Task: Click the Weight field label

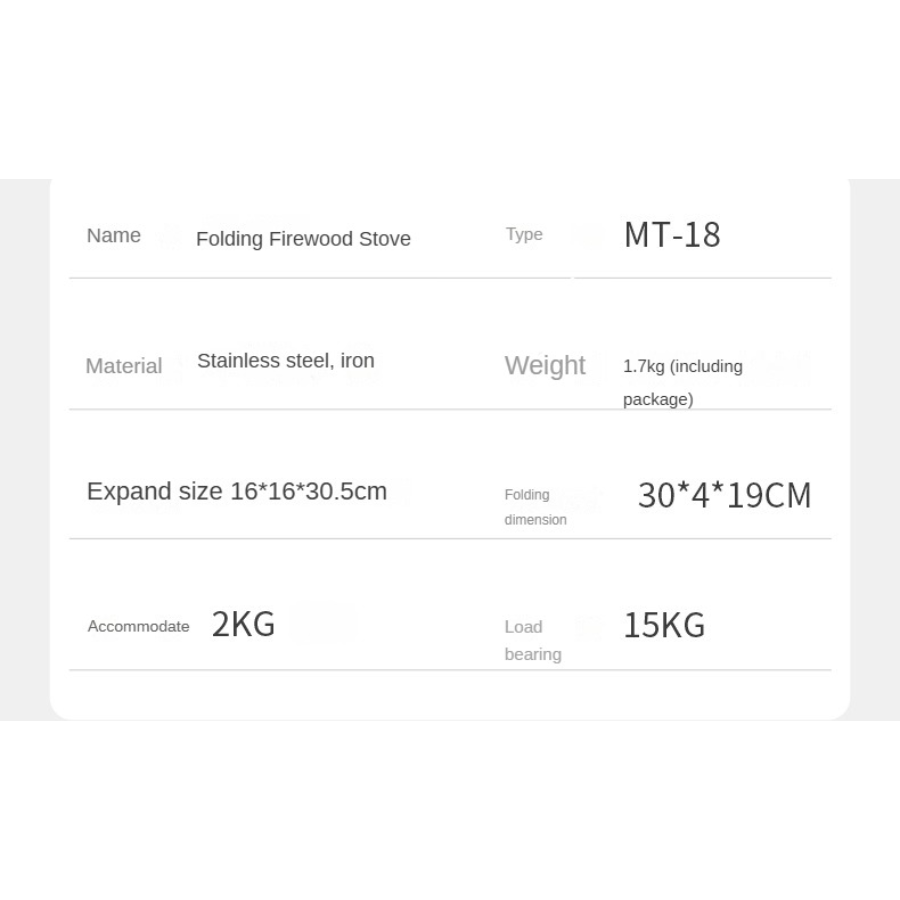Action: point(545,366)
